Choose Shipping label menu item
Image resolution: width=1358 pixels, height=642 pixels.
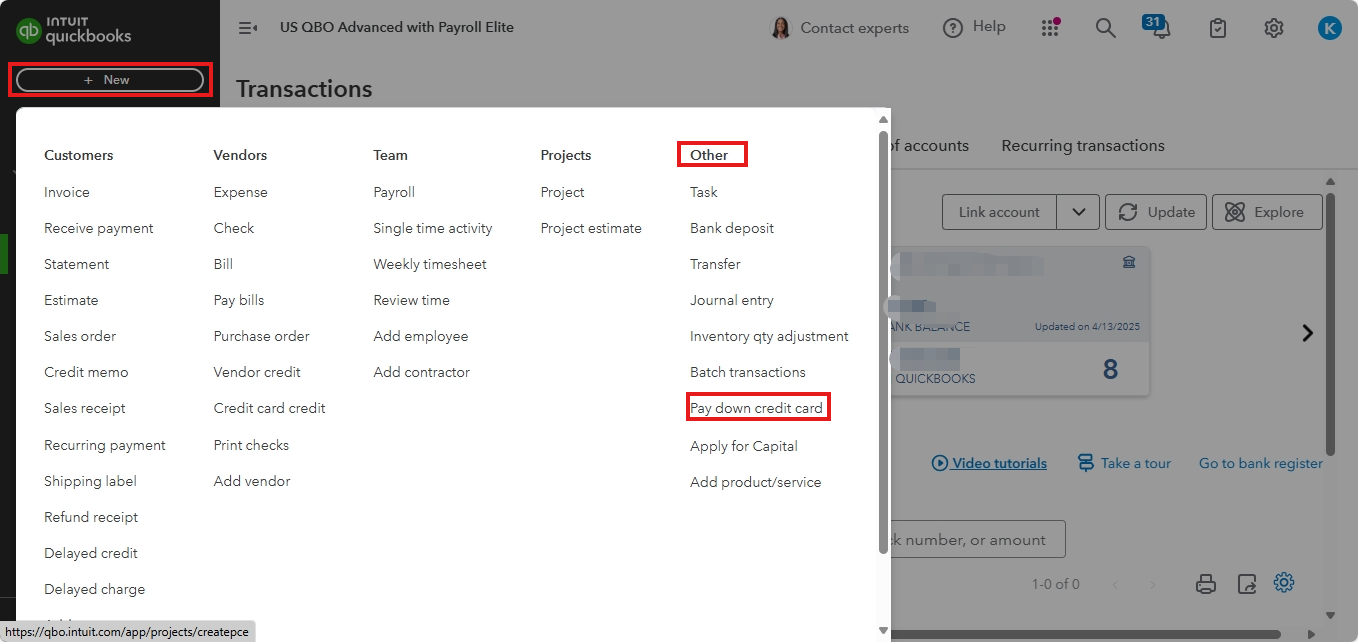coord(90,481)
